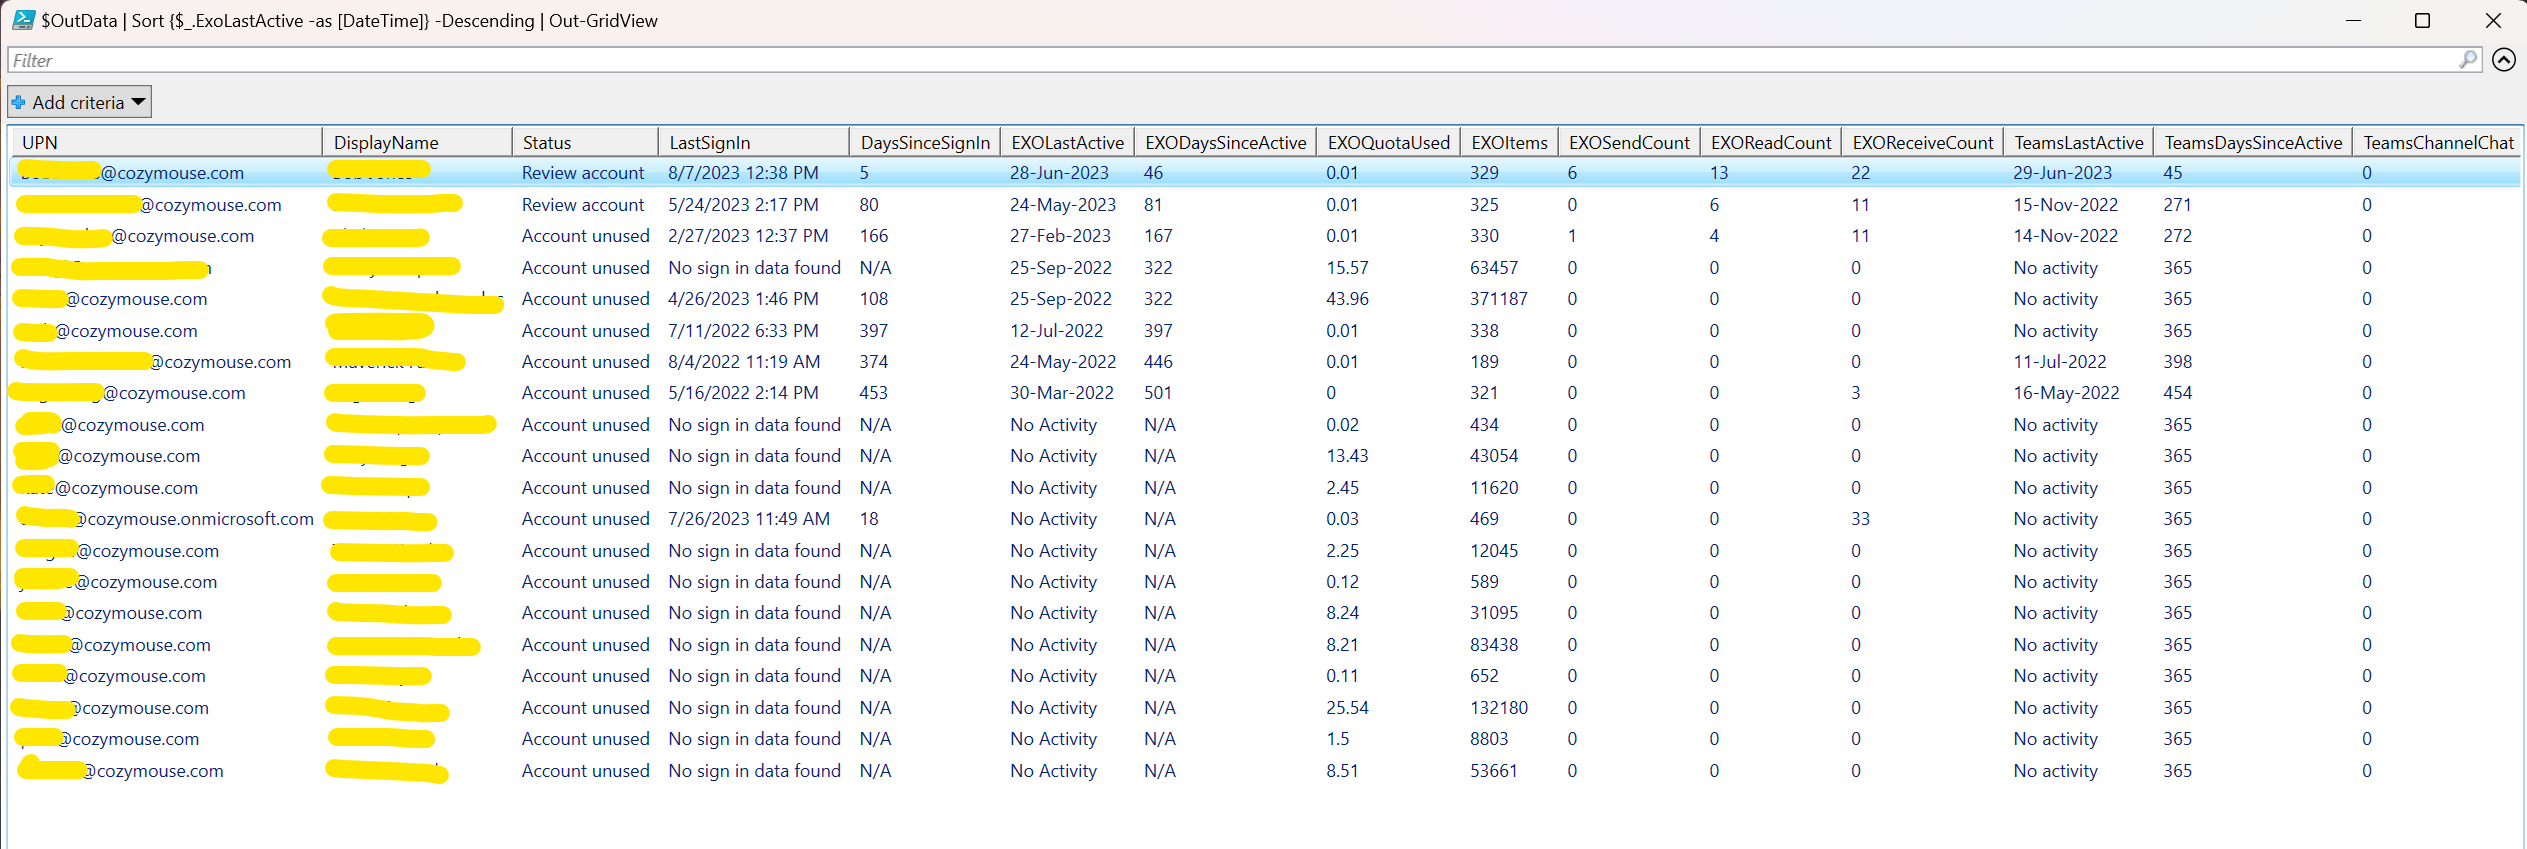The image size is (2527, 849).
Task: Click EXOLastActive value 12-Jul-2022
Action: [x=1056, y=331]
